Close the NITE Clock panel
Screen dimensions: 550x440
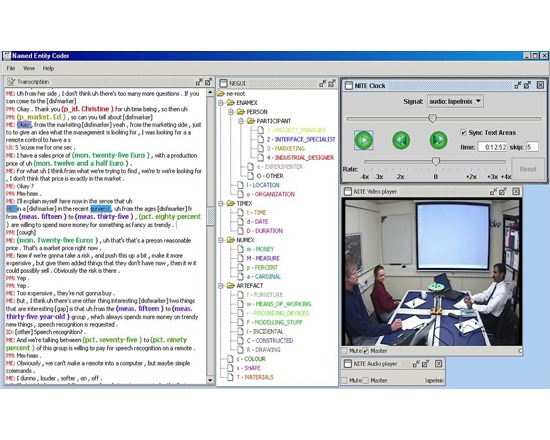coord(541,85)
